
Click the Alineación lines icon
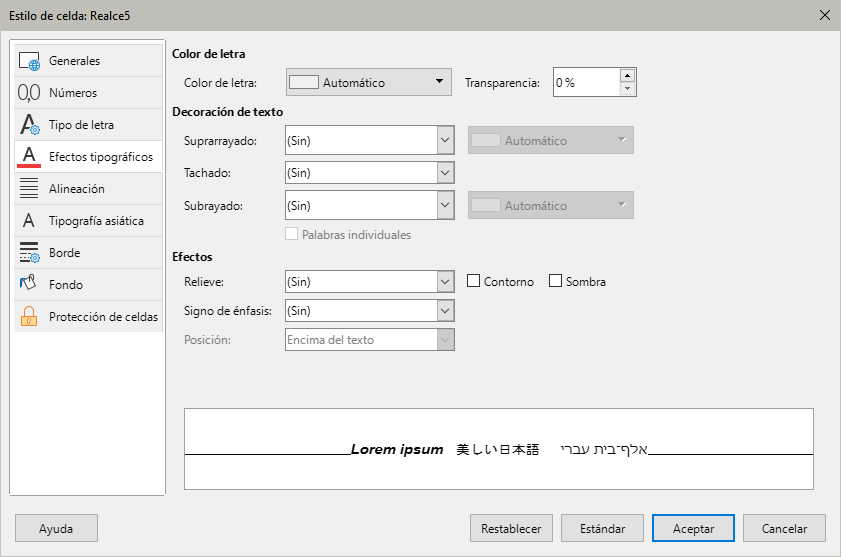click(29, 188)
